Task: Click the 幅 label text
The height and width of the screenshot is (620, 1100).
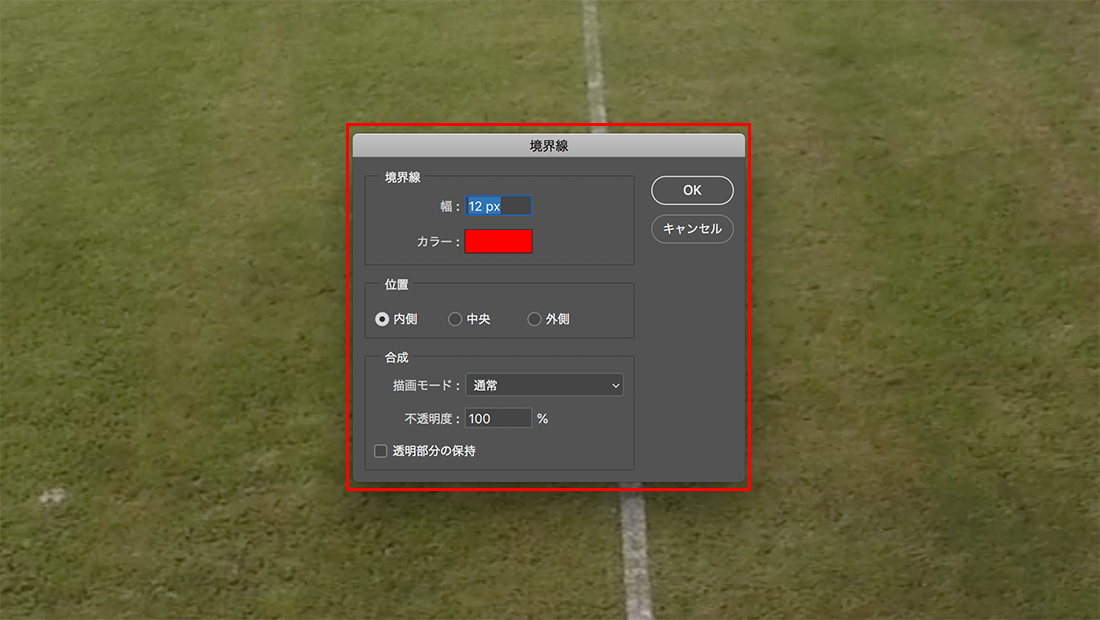Action: point(449,207)
